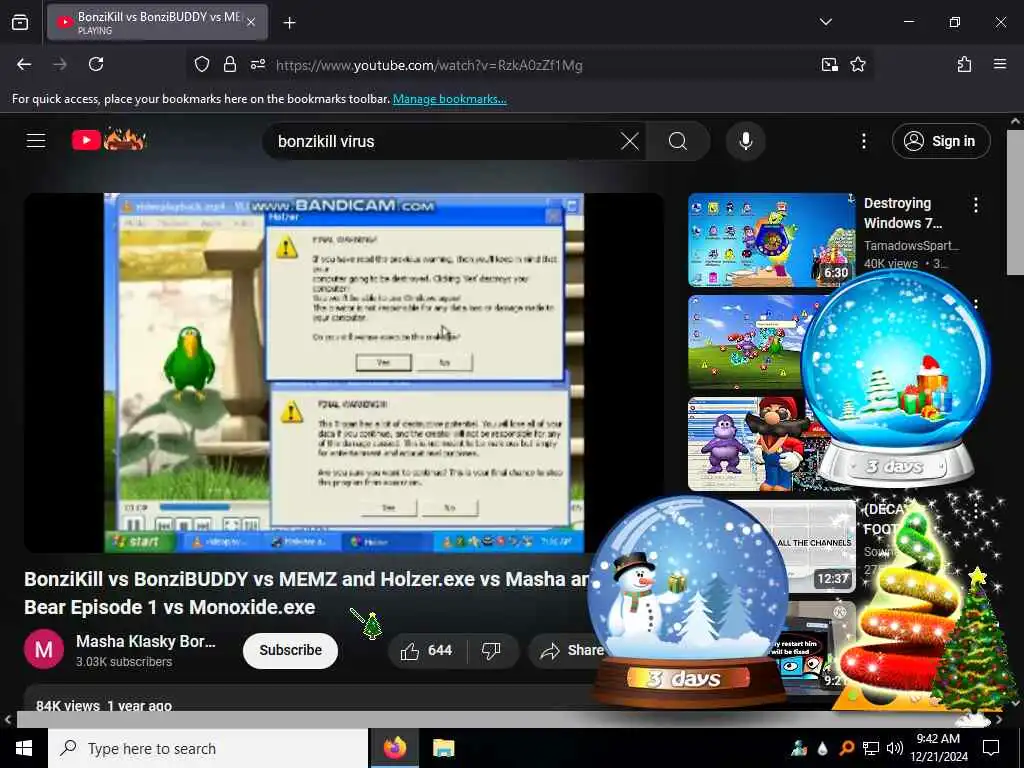Open volume control in system tray
Viewport: 1024px width, 768px height.
click(x=895, y=748)
